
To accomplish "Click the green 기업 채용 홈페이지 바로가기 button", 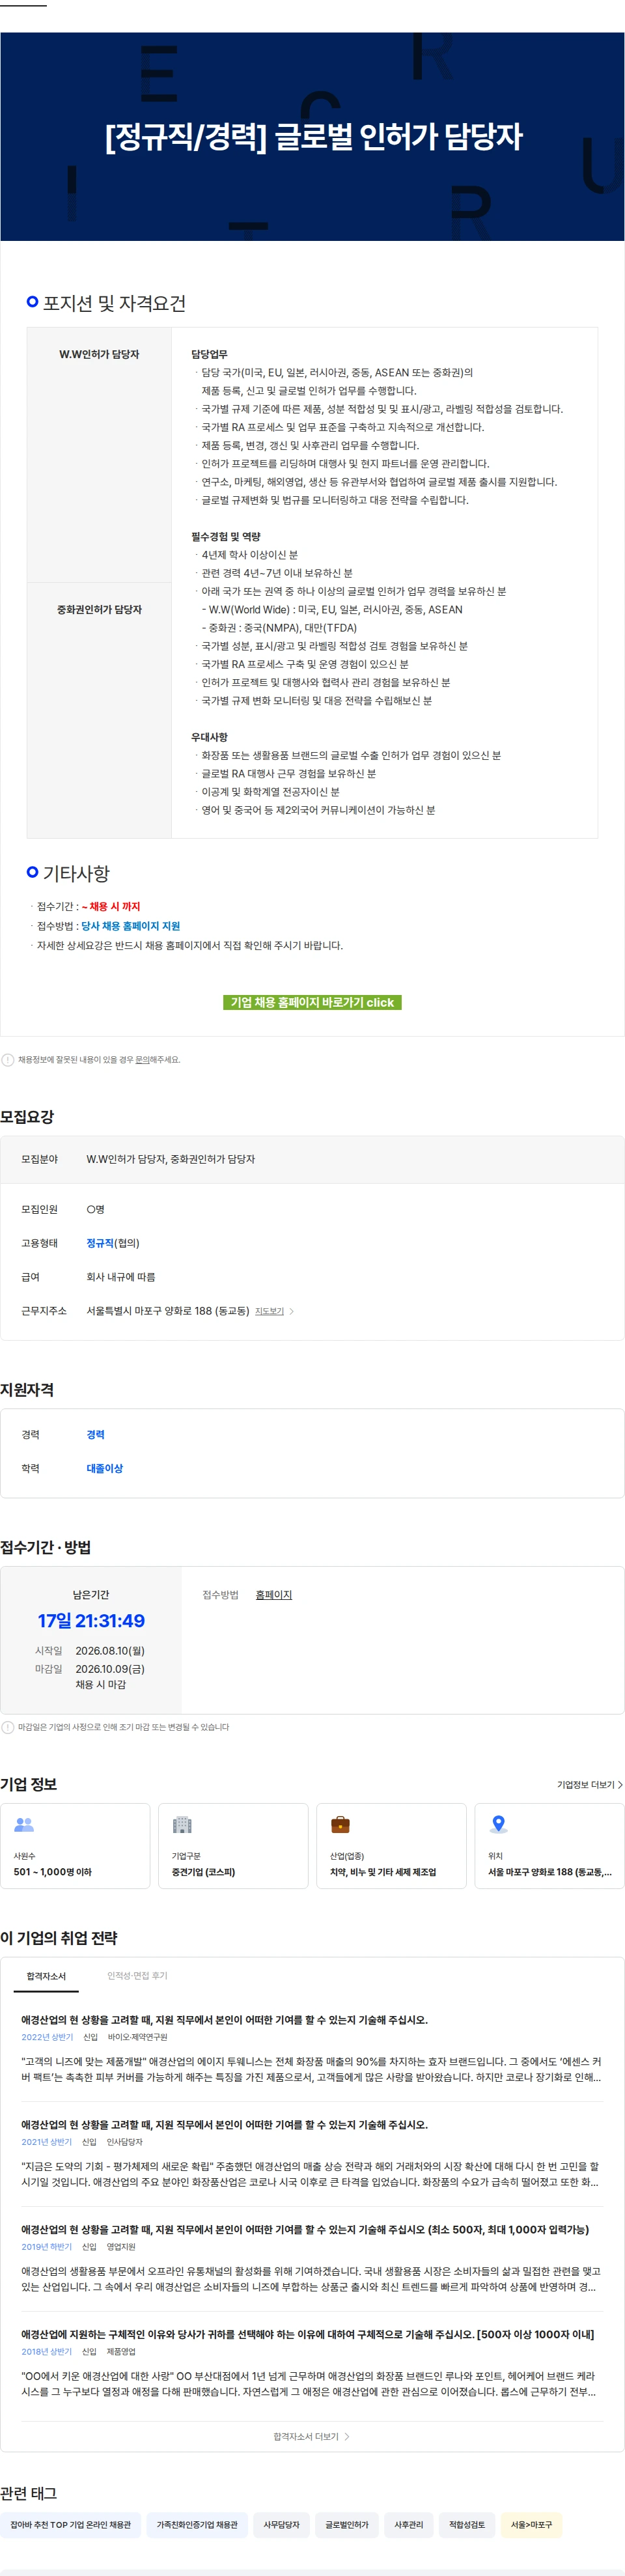I will pyautogui.click(x=312, y=1002).
